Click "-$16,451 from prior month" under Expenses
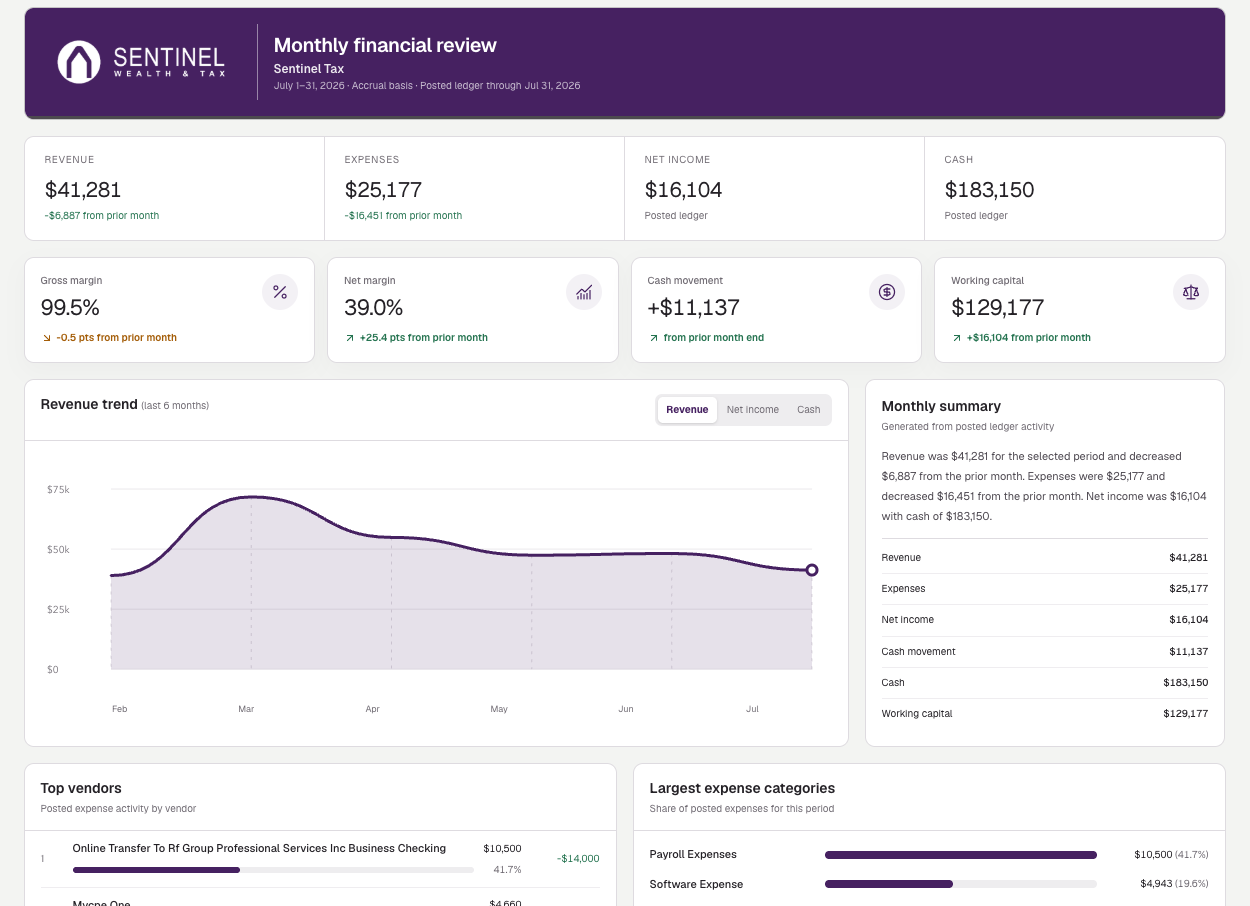This screenshot has height=906, width=1250. tap(404, 216)
